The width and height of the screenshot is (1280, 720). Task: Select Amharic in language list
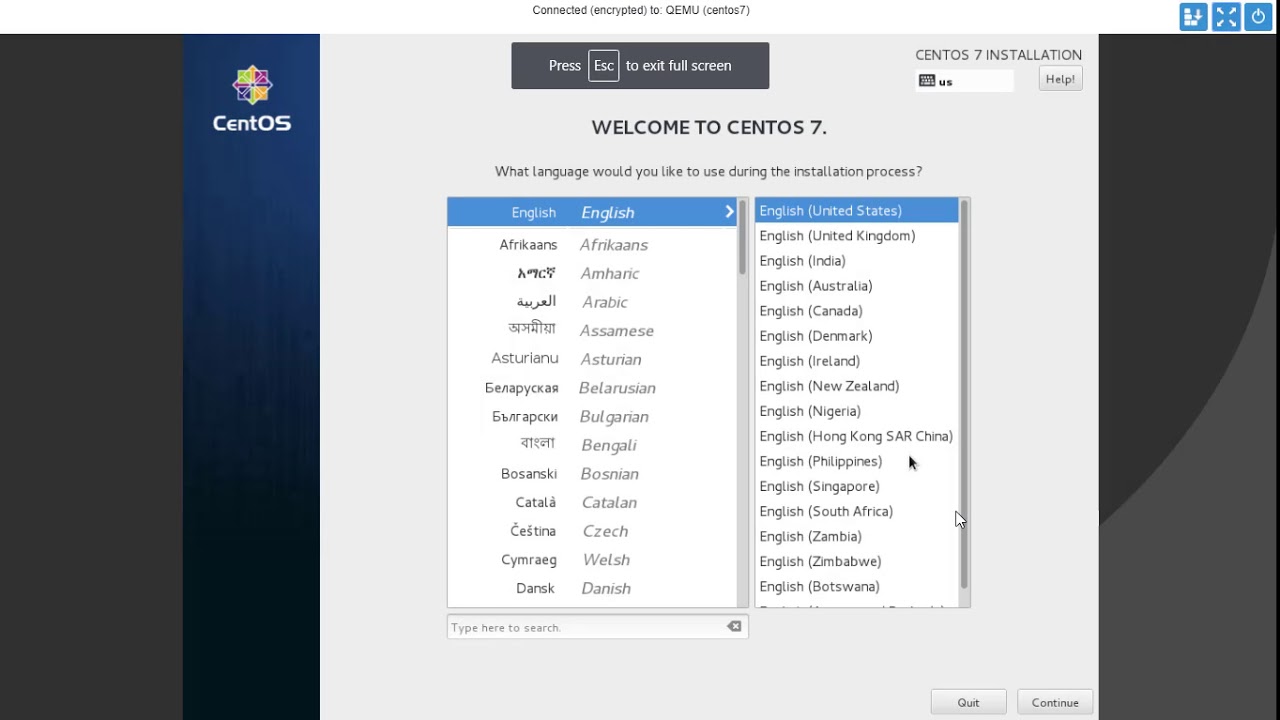tap(592, 273)
